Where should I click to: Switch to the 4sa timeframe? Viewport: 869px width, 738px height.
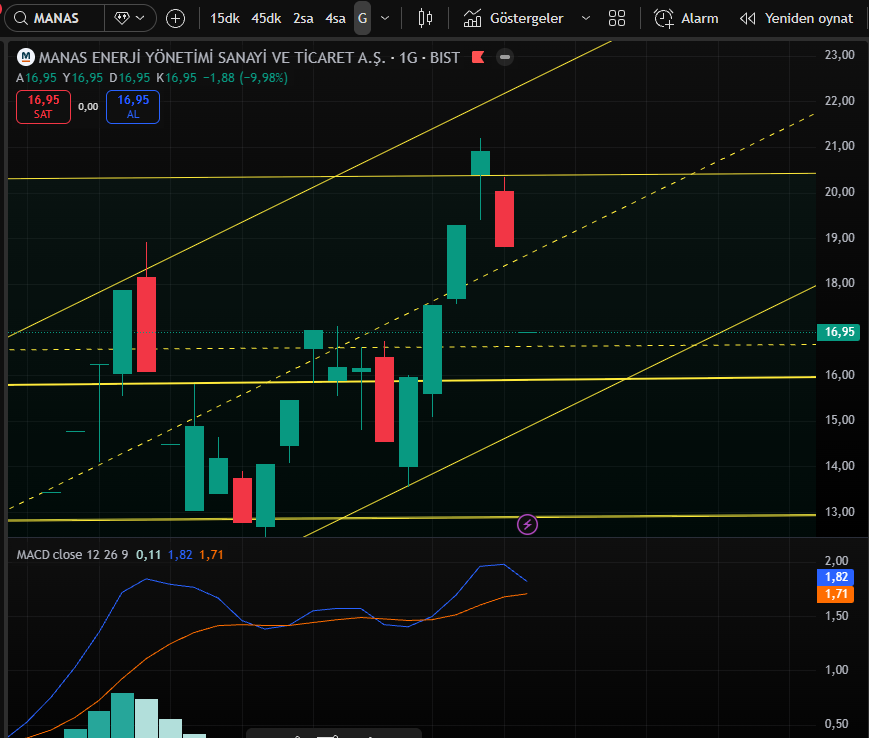coord(335,18)
